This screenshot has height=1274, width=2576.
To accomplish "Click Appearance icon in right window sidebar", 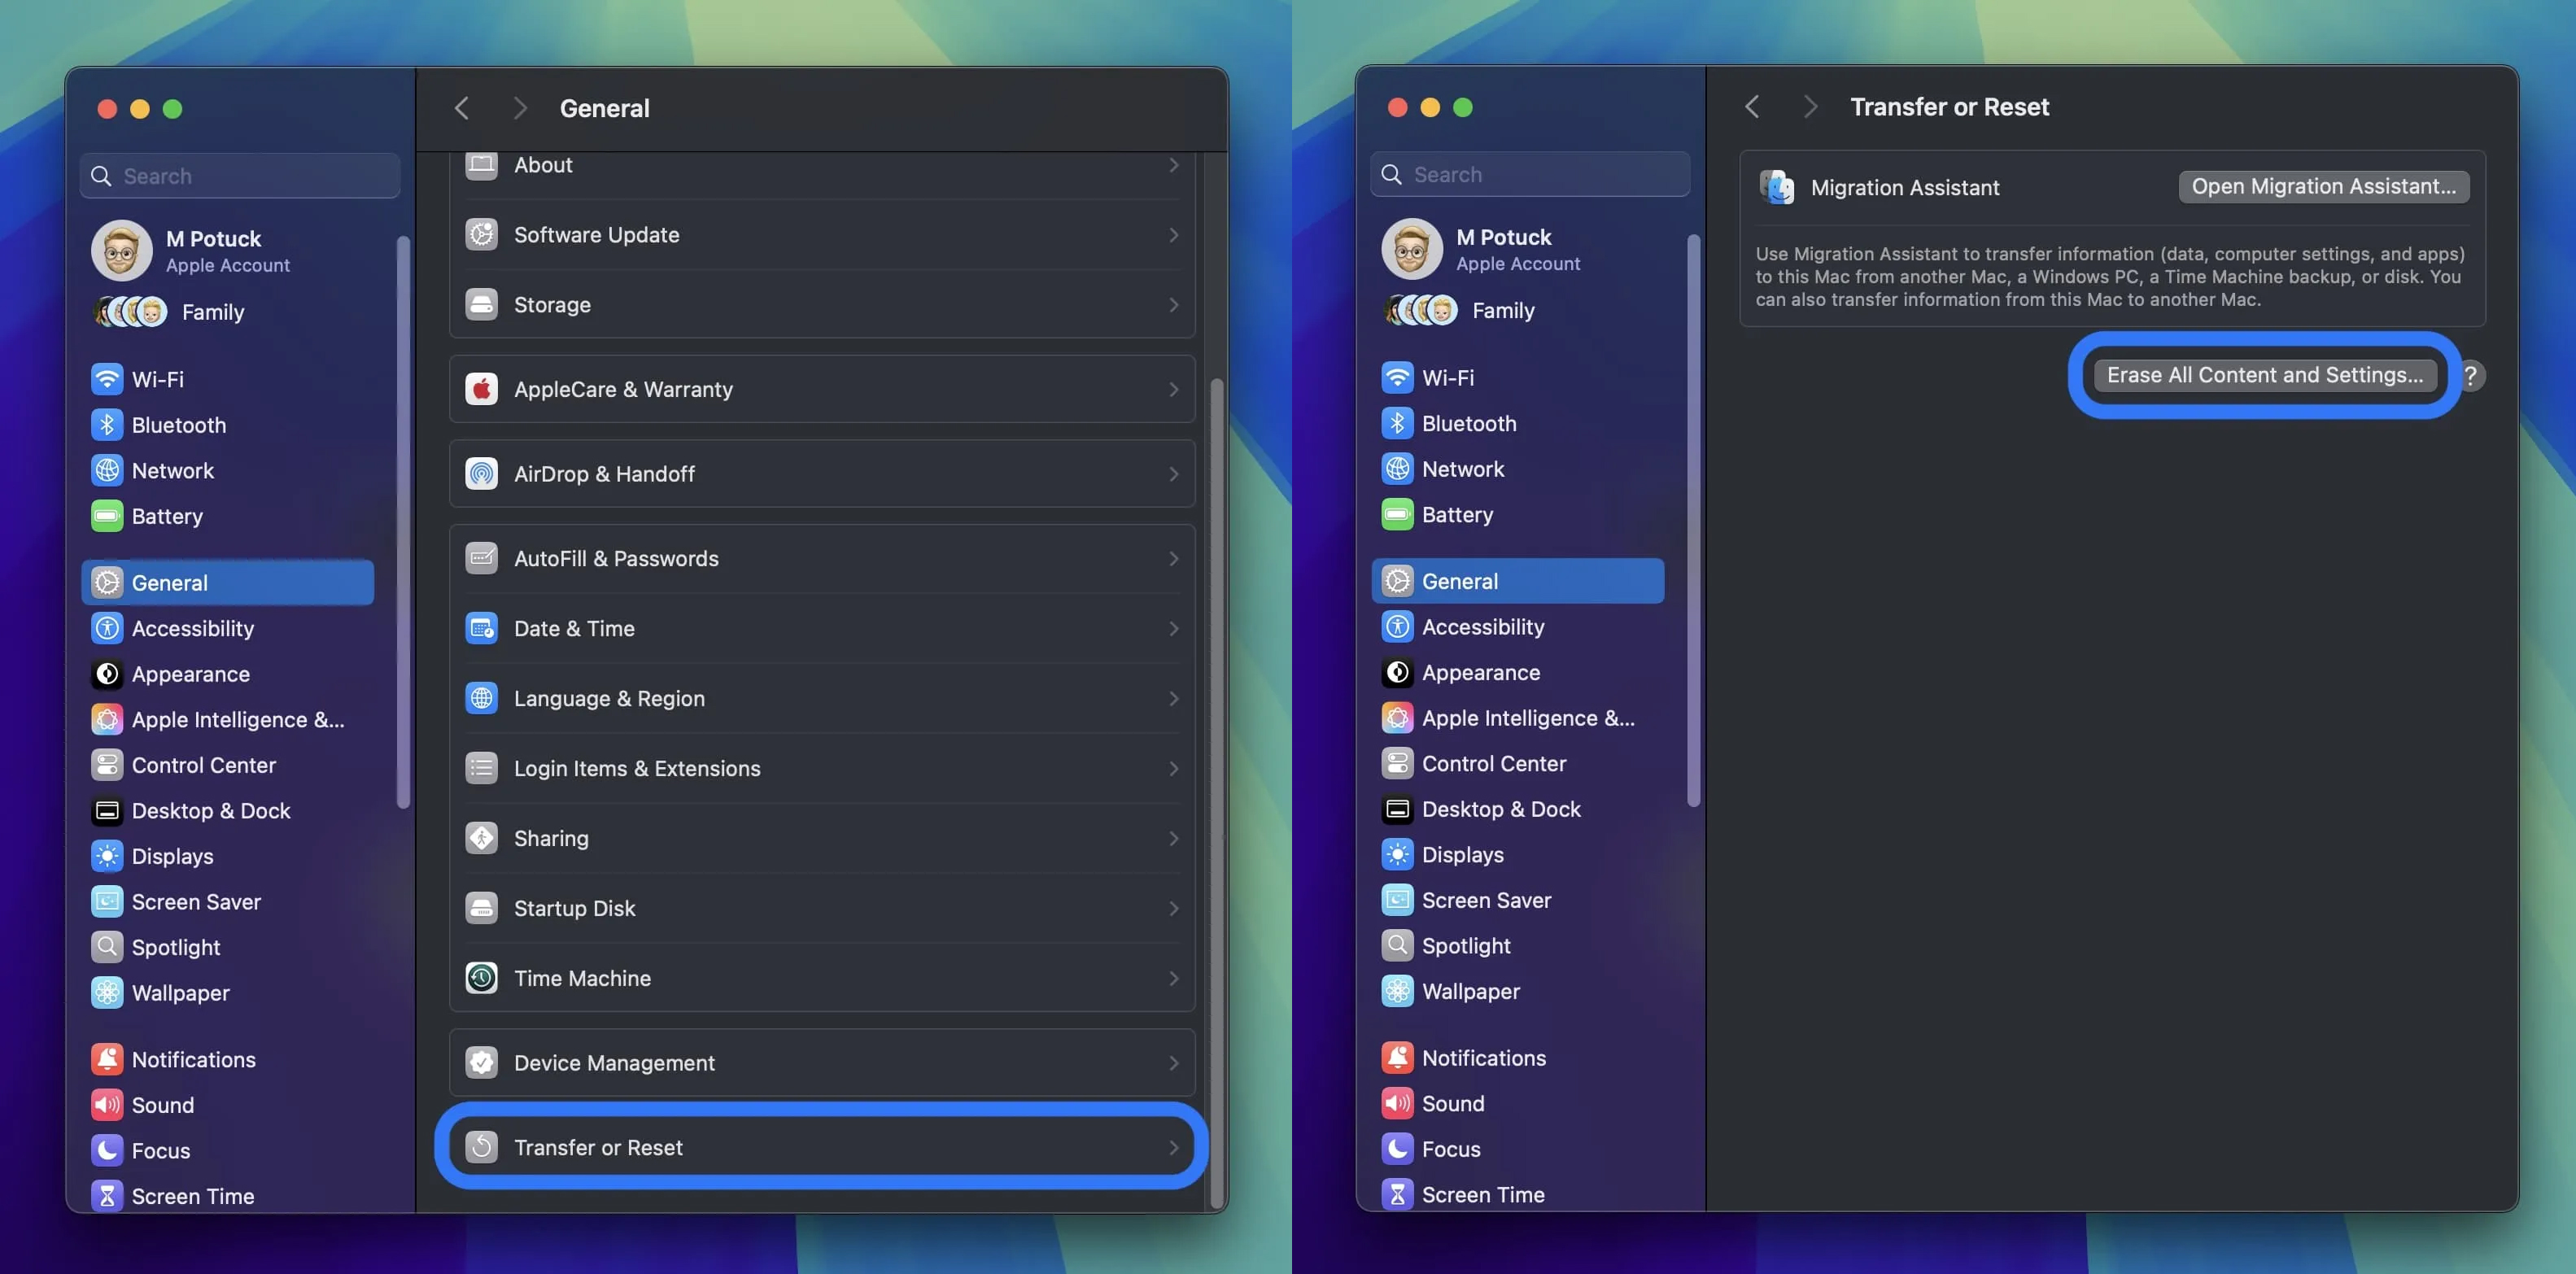I will tap(1397, 672).
